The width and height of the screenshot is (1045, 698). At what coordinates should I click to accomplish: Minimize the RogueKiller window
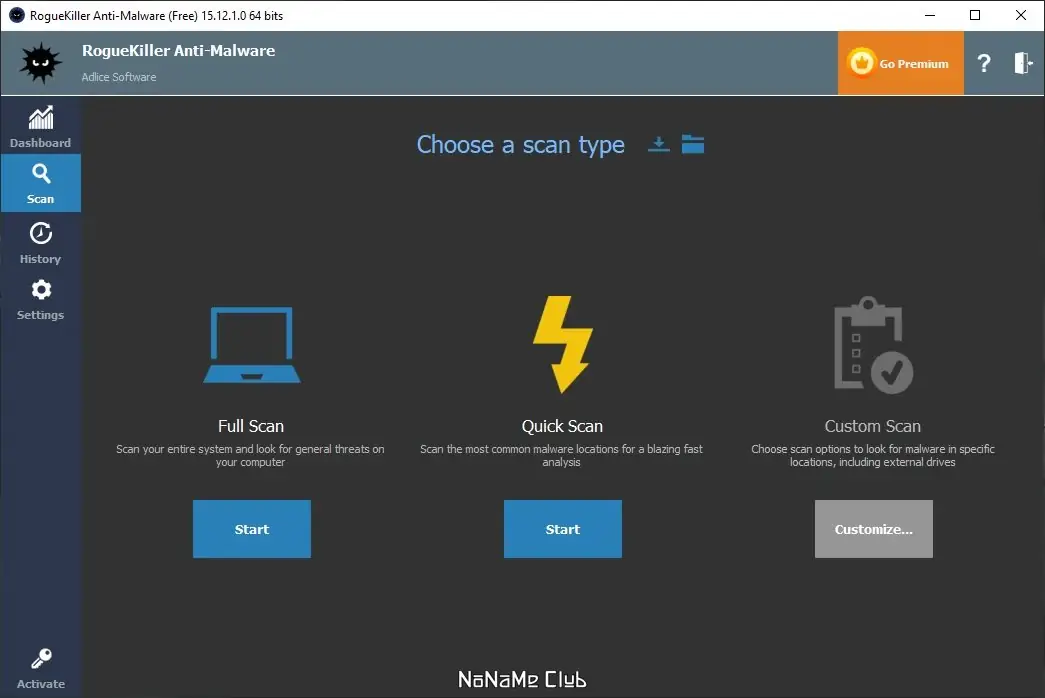[930, 15]
